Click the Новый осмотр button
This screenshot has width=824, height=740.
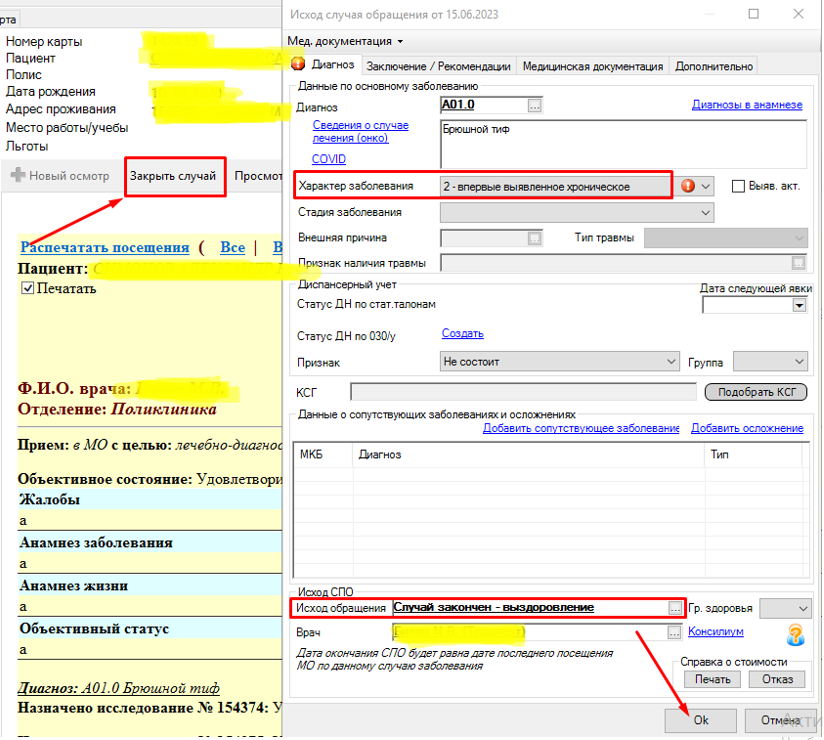pyautogui.click(x=59, y=175)
